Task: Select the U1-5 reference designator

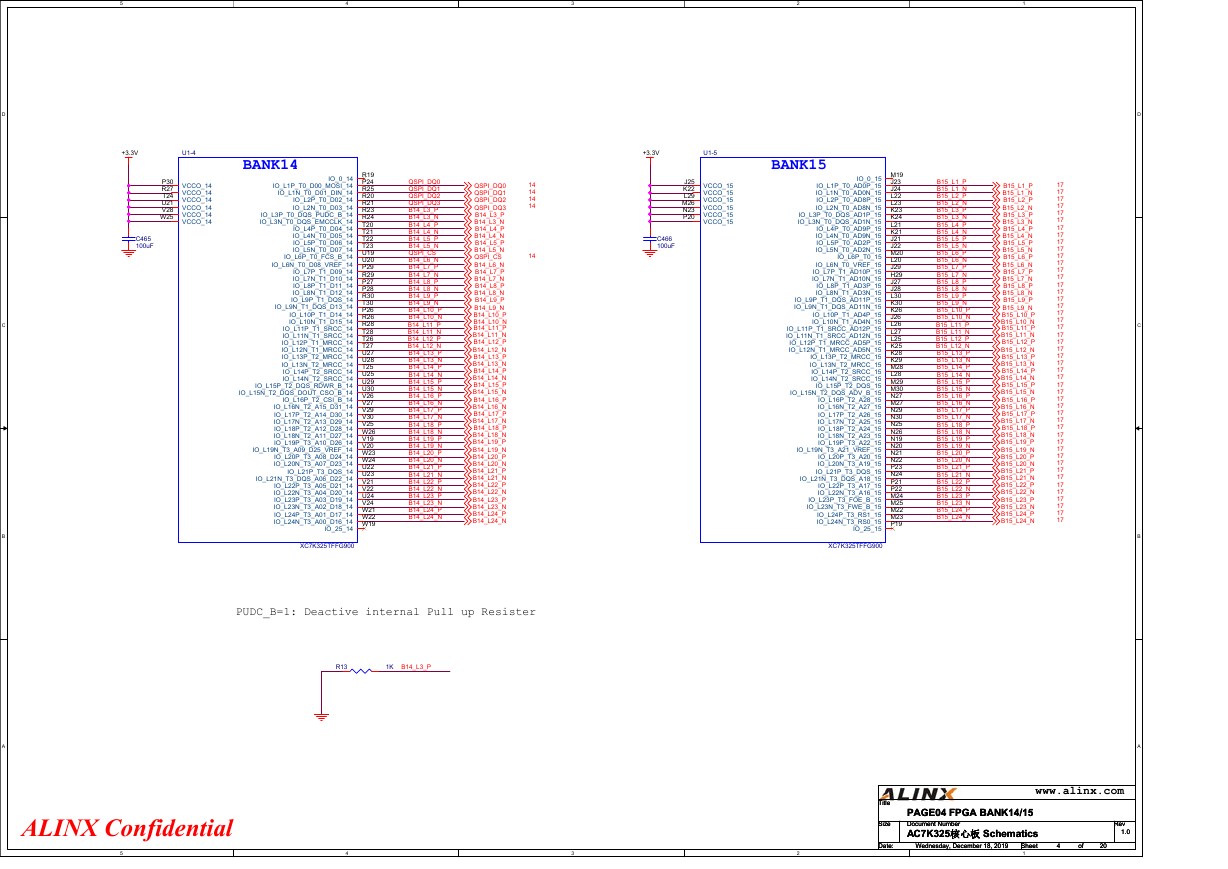Action: [710, 153]
